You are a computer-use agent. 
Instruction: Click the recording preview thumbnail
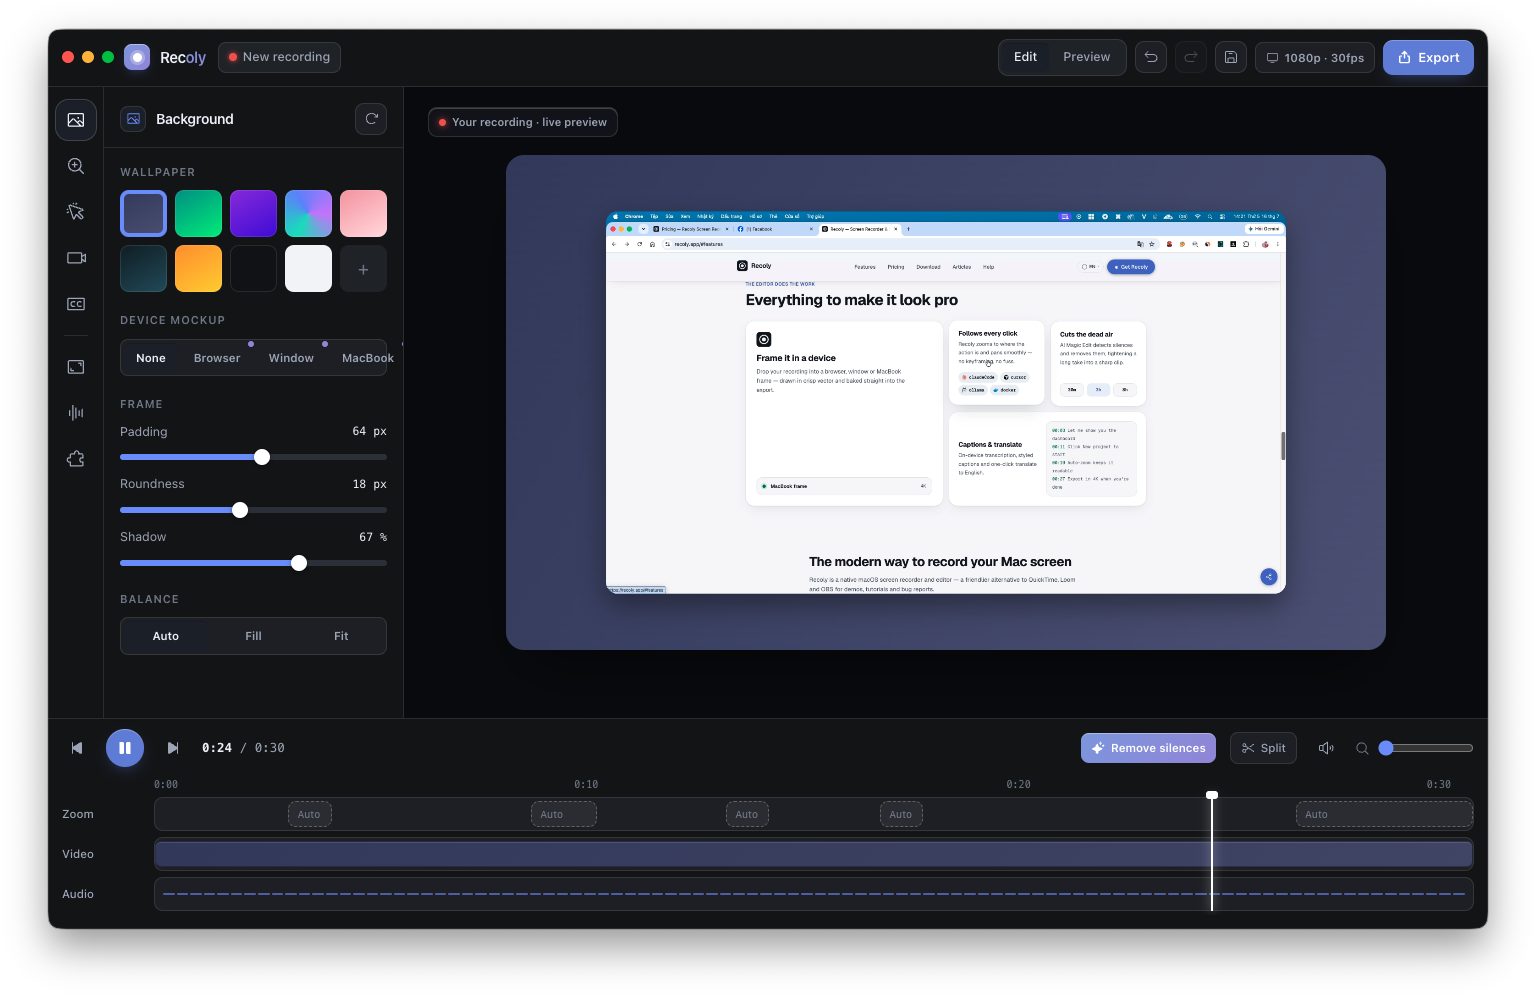(x=945, y=403)
